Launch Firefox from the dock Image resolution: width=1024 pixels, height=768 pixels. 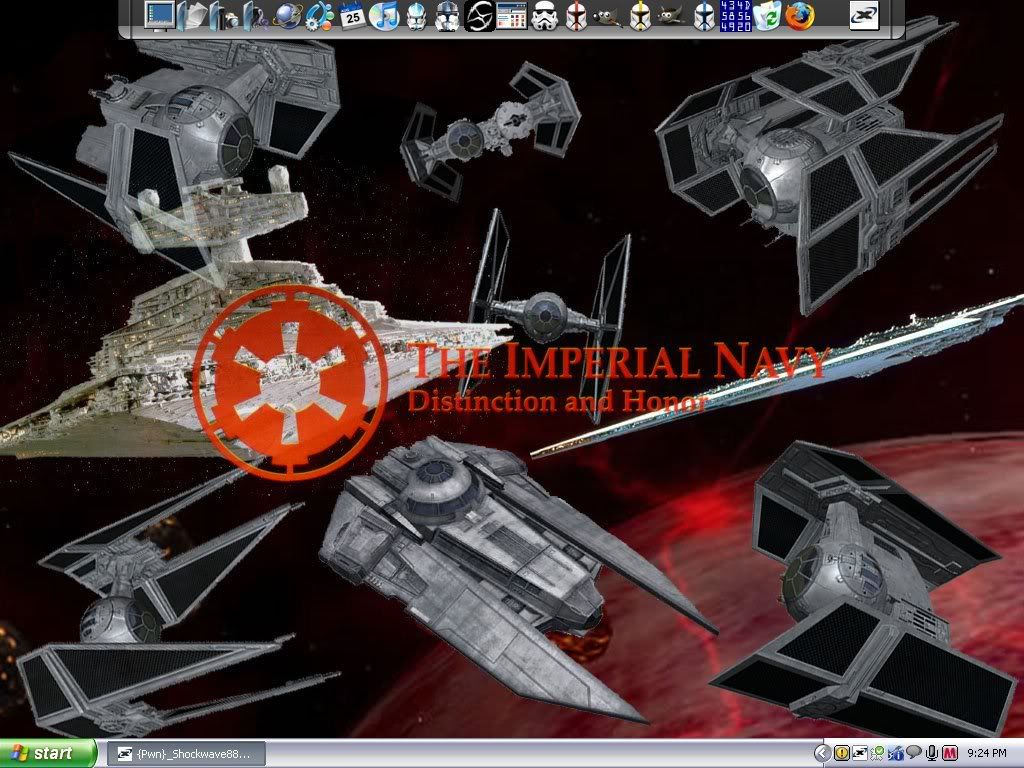799,16
